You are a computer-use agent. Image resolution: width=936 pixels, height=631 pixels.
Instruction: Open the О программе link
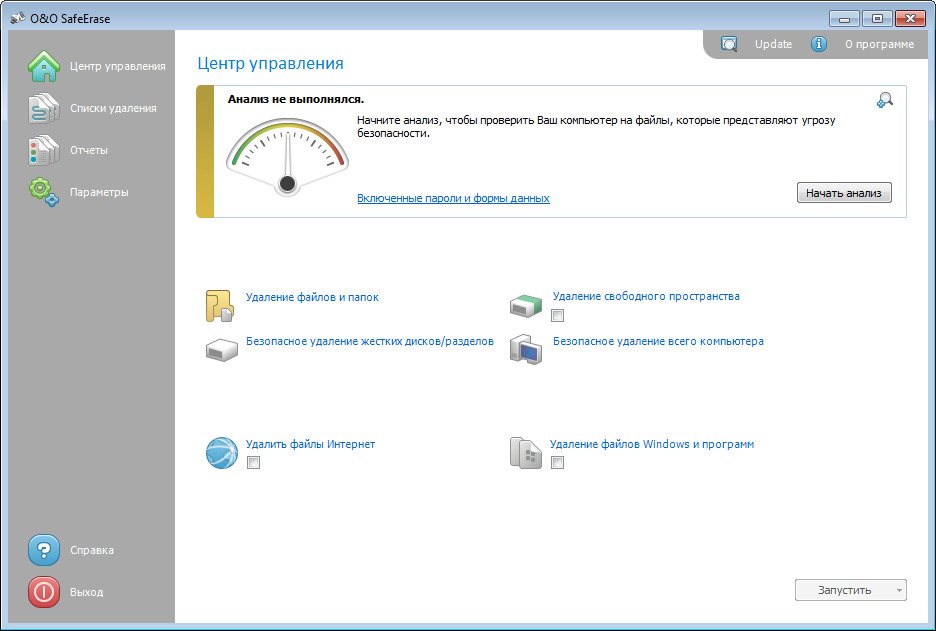coord(879,44)
